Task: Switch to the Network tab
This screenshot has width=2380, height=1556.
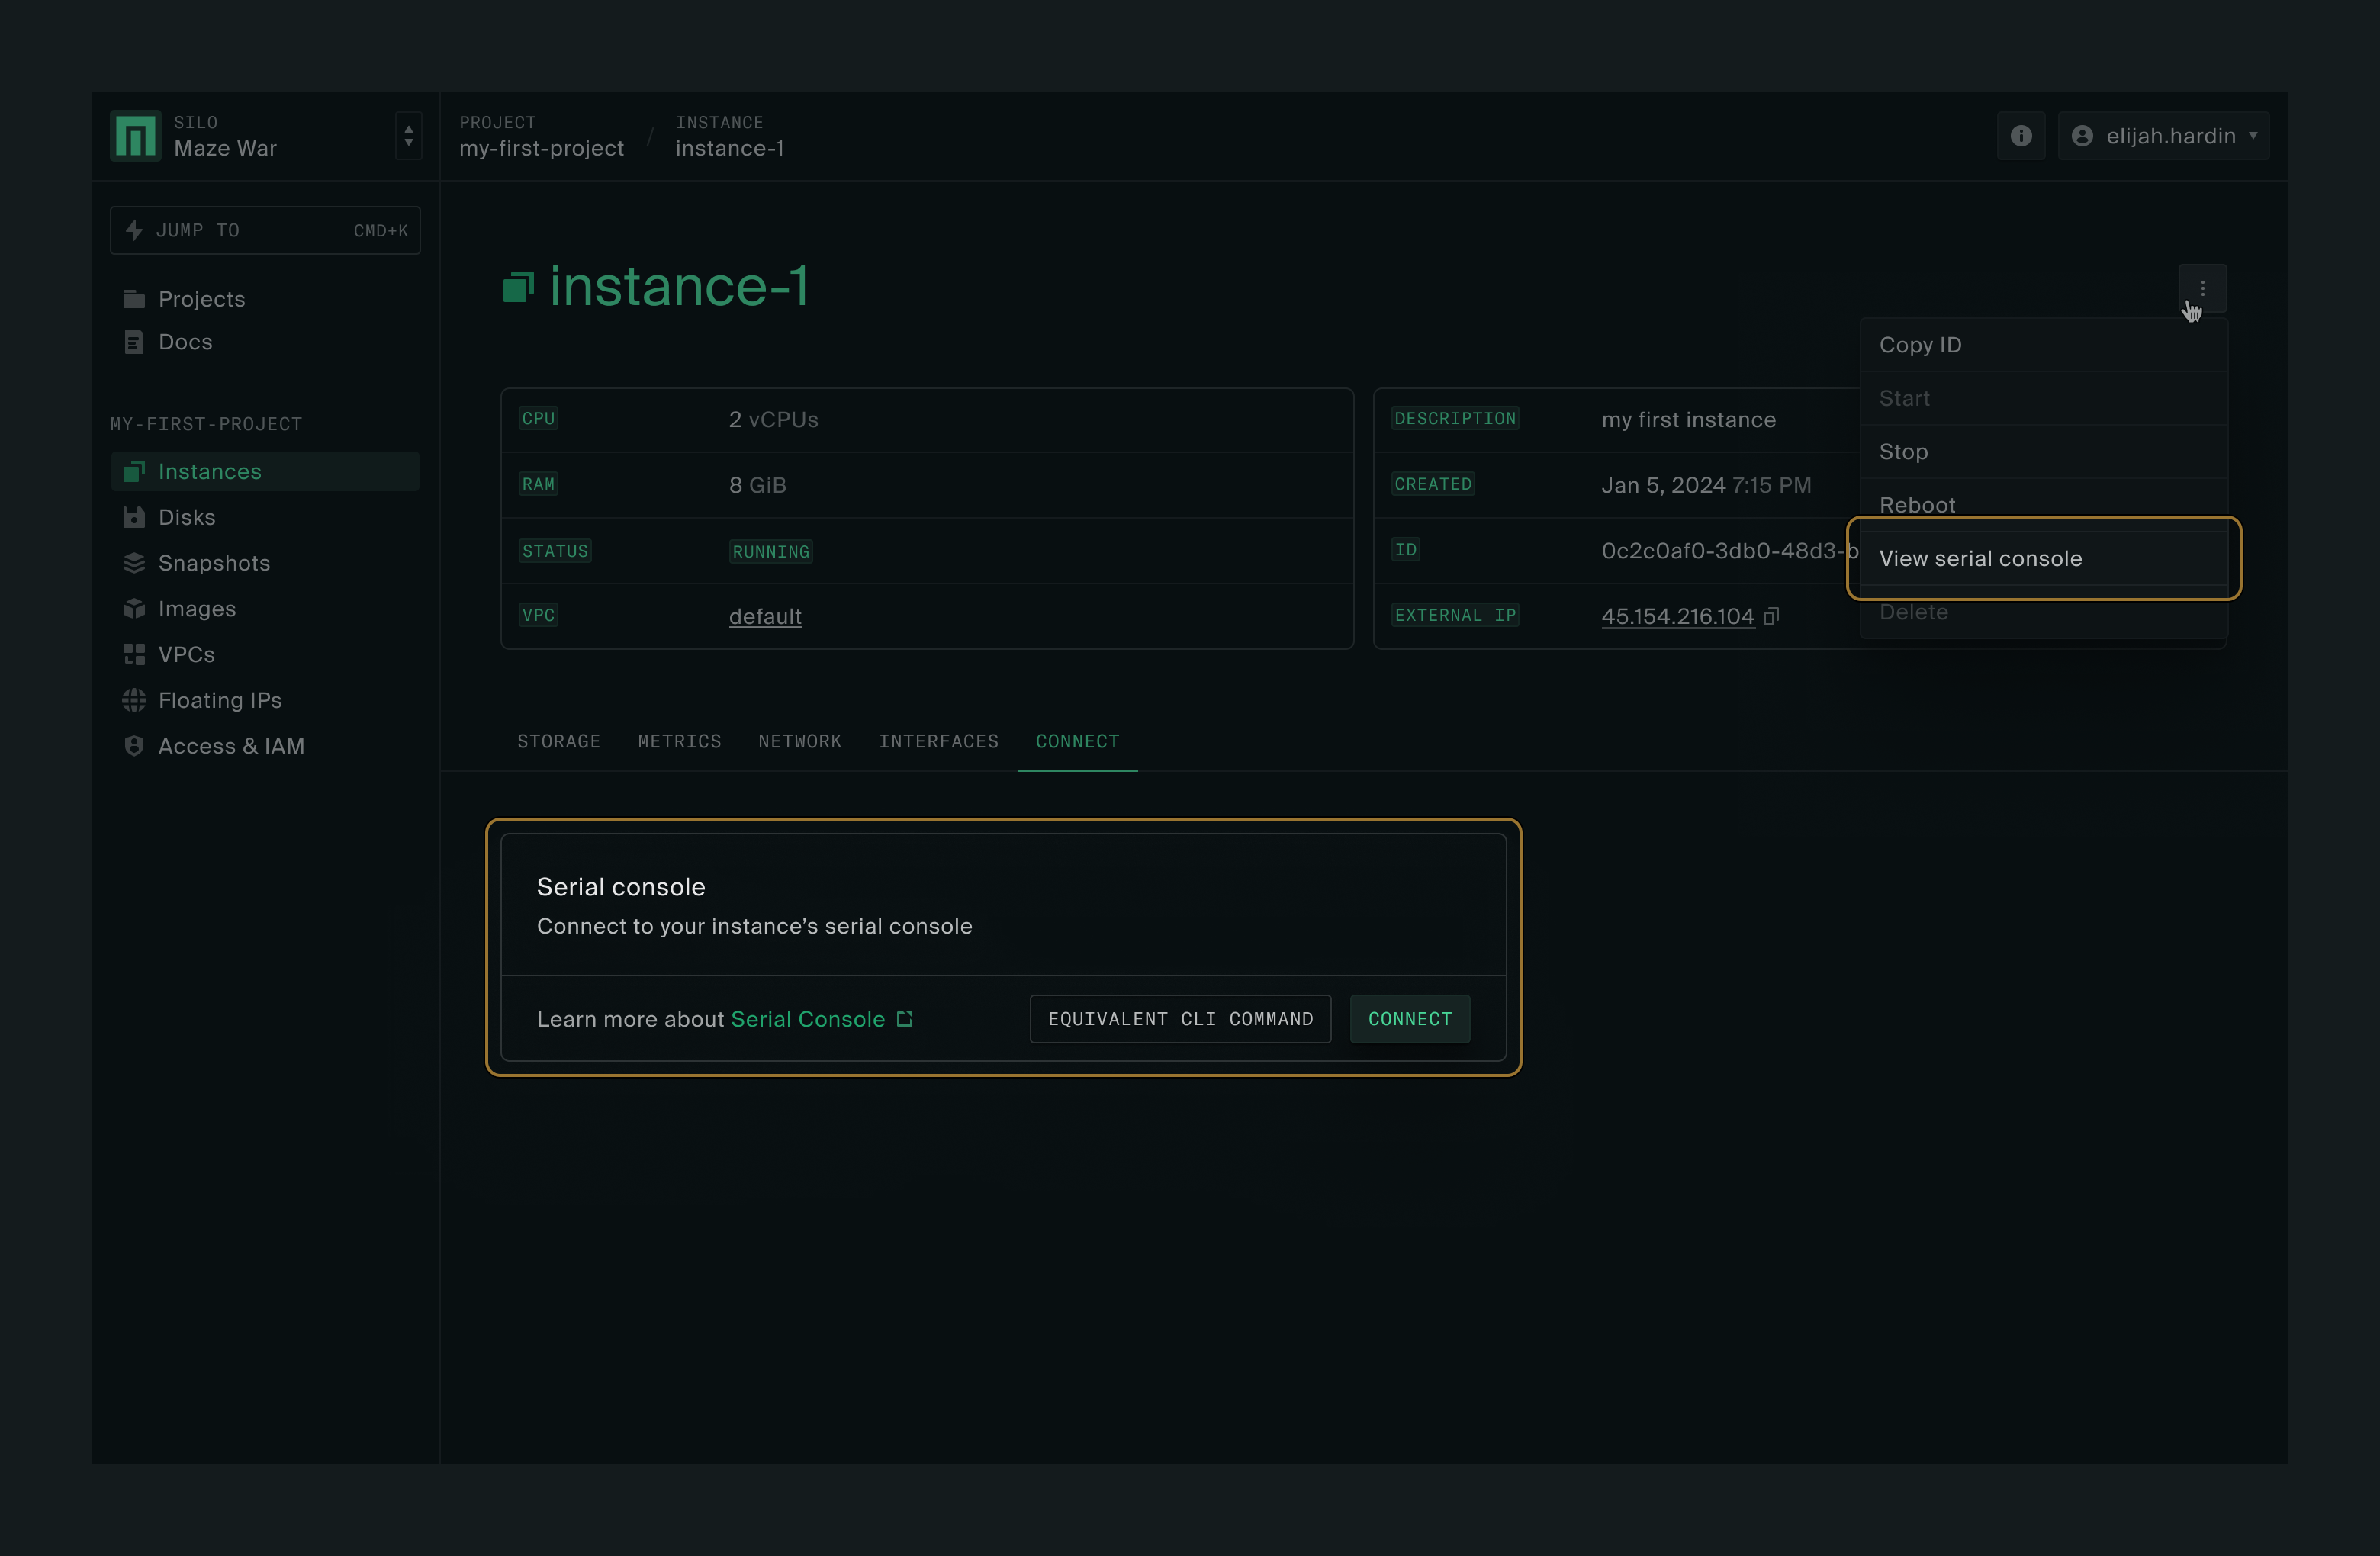Action: click(x=799, y=741)
